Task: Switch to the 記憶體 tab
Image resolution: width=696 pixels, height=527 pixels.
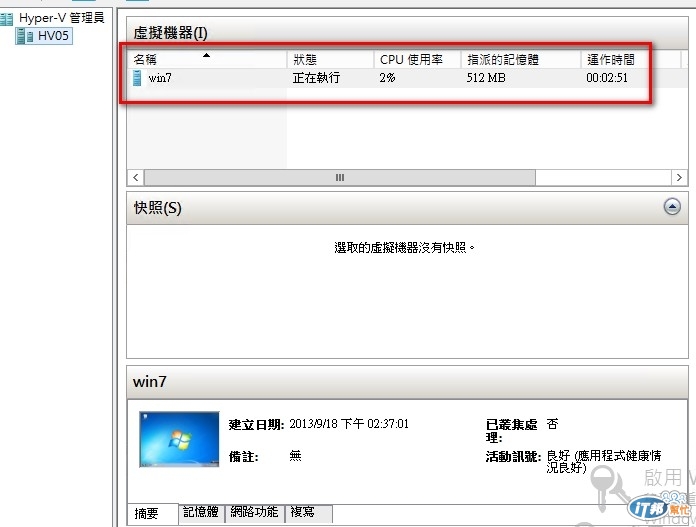Action: tap(201, 512)
